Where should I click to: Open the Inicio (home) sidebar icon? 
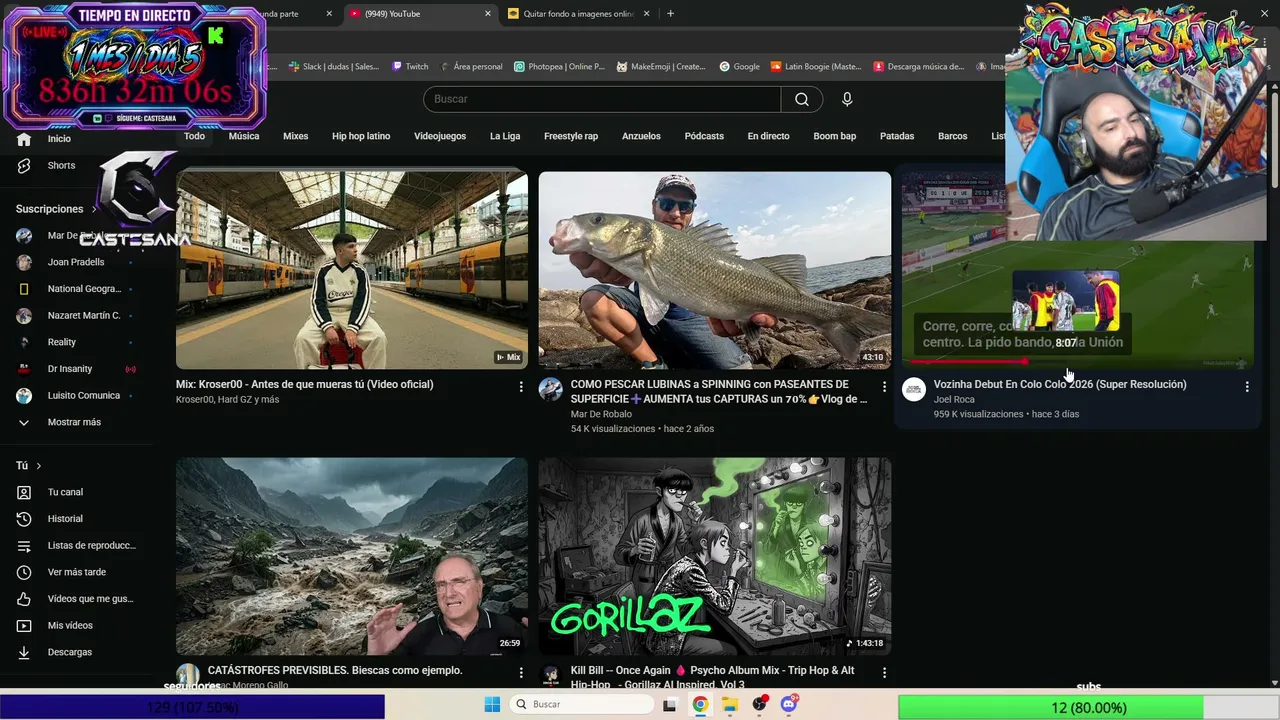point(24,139)
